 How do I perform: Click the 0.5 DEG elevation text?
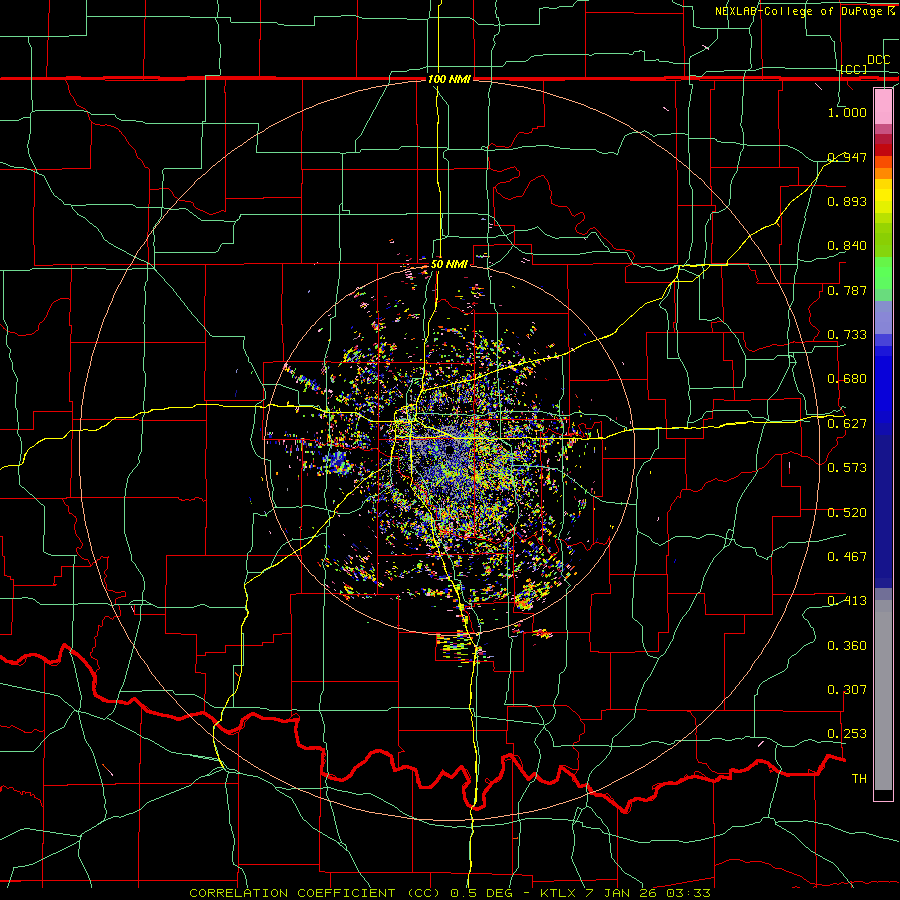482,893
